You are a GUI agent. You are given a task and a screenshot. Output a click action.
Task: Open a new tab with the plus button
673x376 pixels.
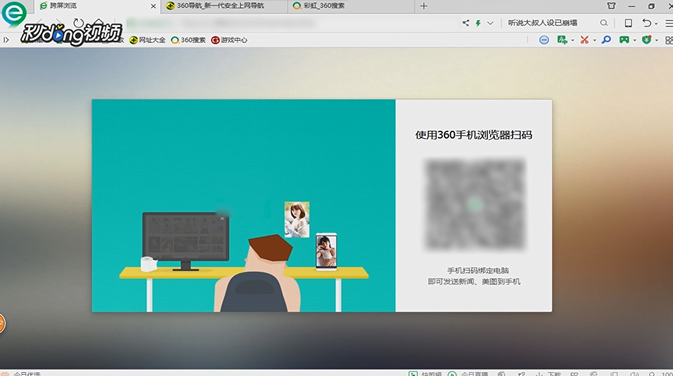point(424,6)
